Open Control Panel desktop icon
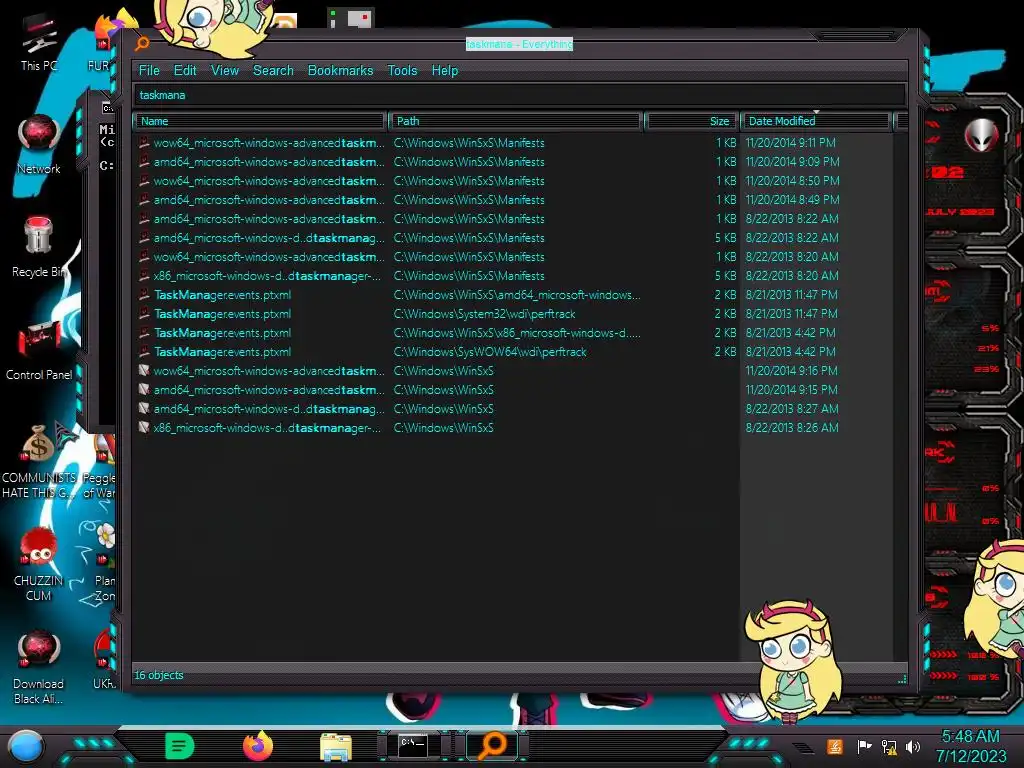 (x=39, y=351)
